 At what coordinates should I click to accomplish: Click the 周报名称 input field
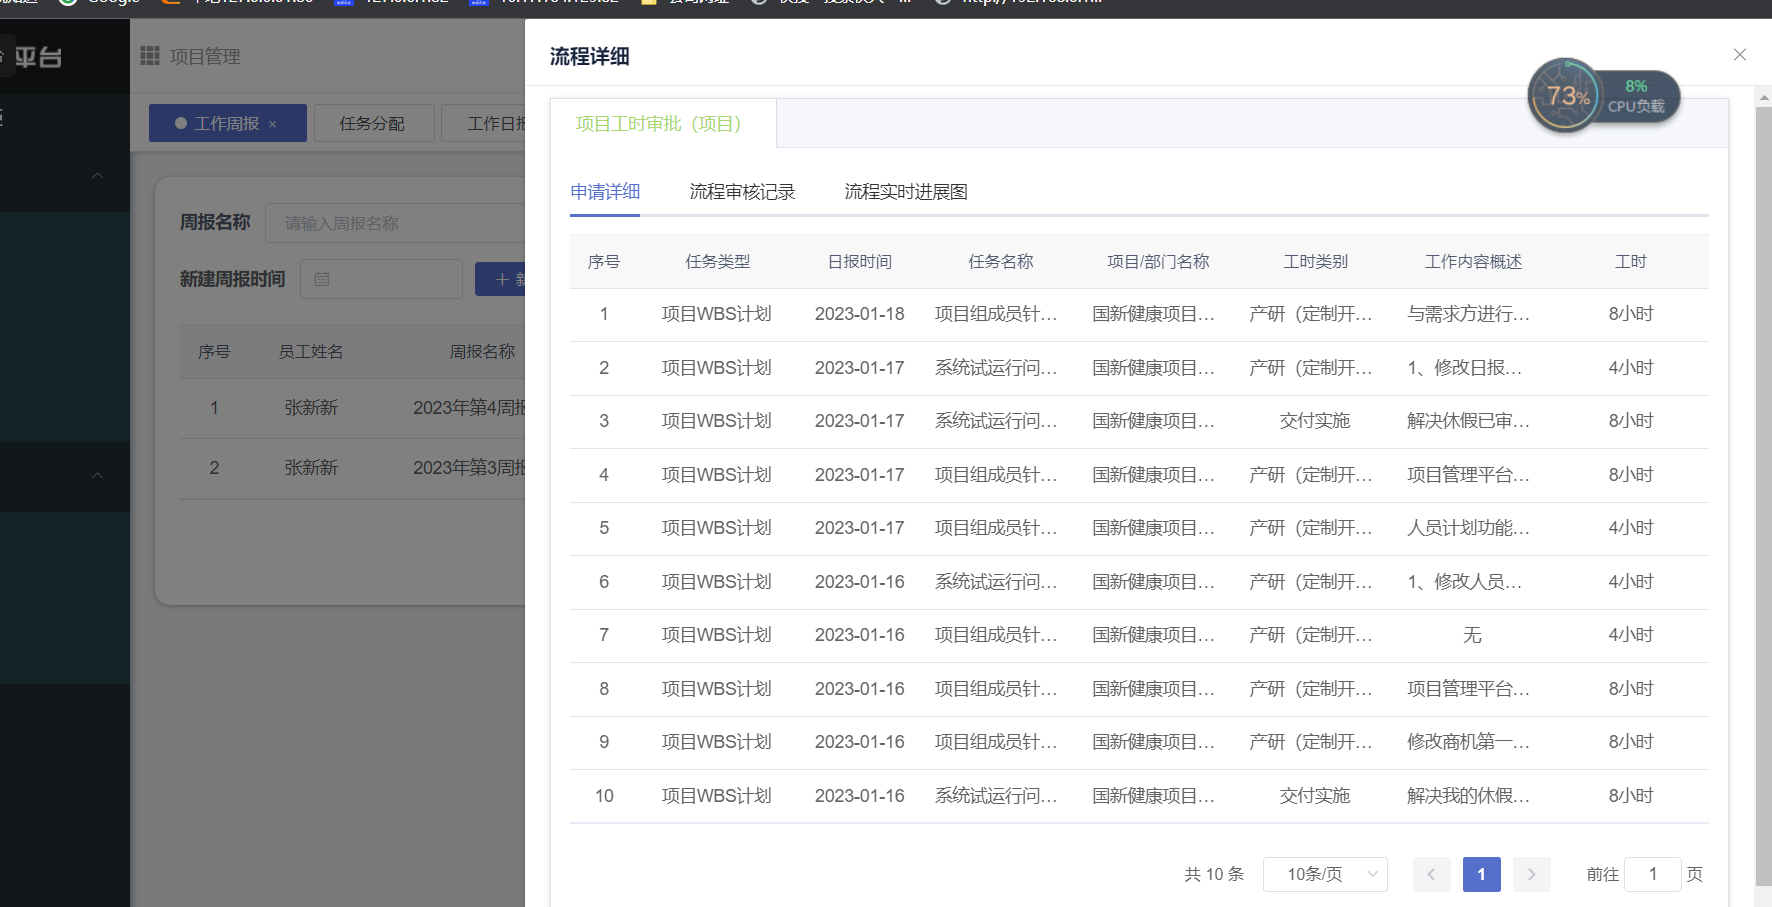[395, 223]
